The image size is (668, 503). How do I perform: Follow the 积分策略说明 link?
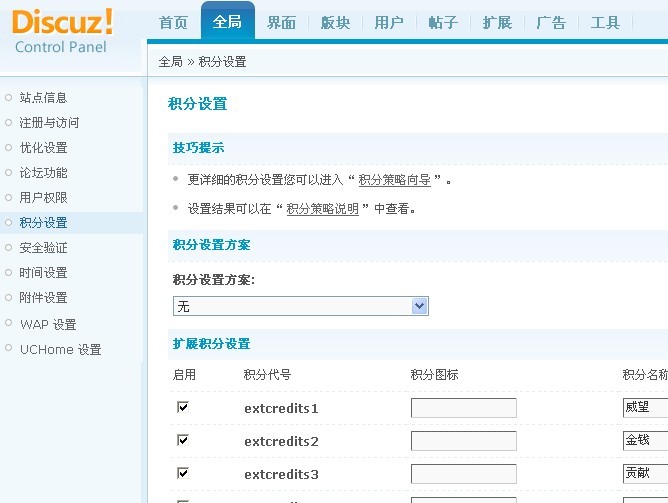[322, 209]
